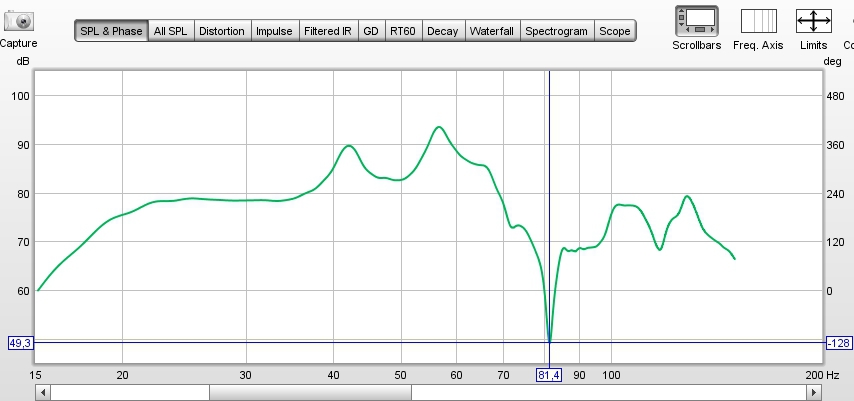854x401 pixels.
Task: Toggle the Scrollbars icon
Action: [x=697, y=20]
